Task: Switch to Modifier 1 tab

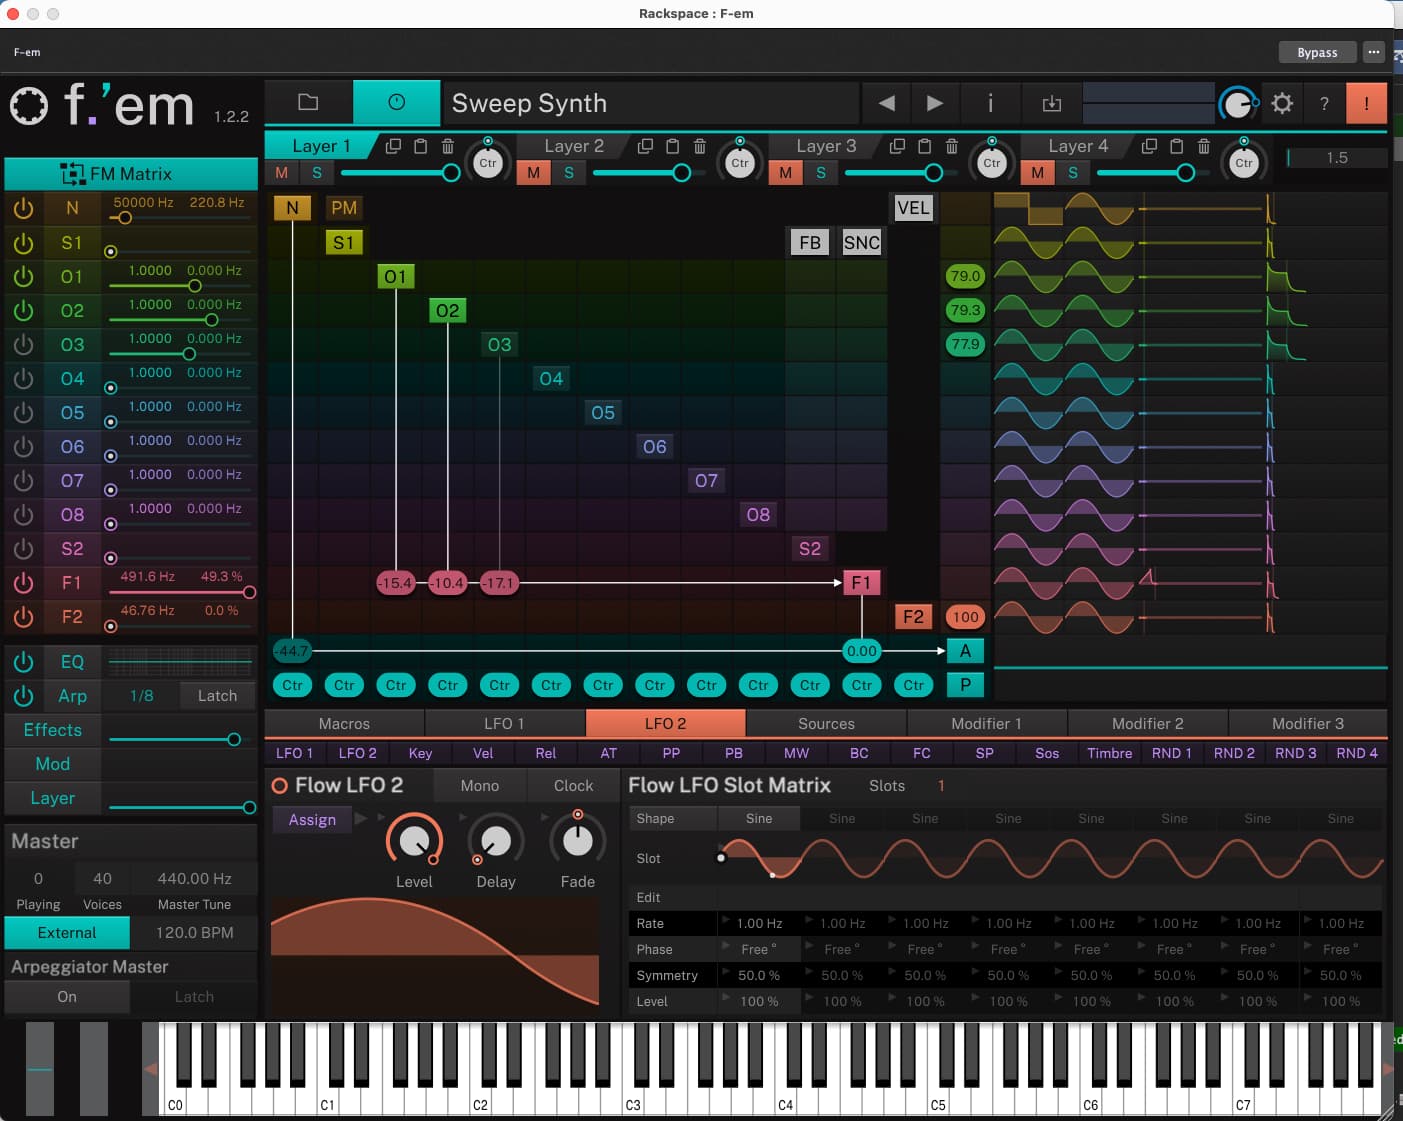Action: click(x=986, y=723)
